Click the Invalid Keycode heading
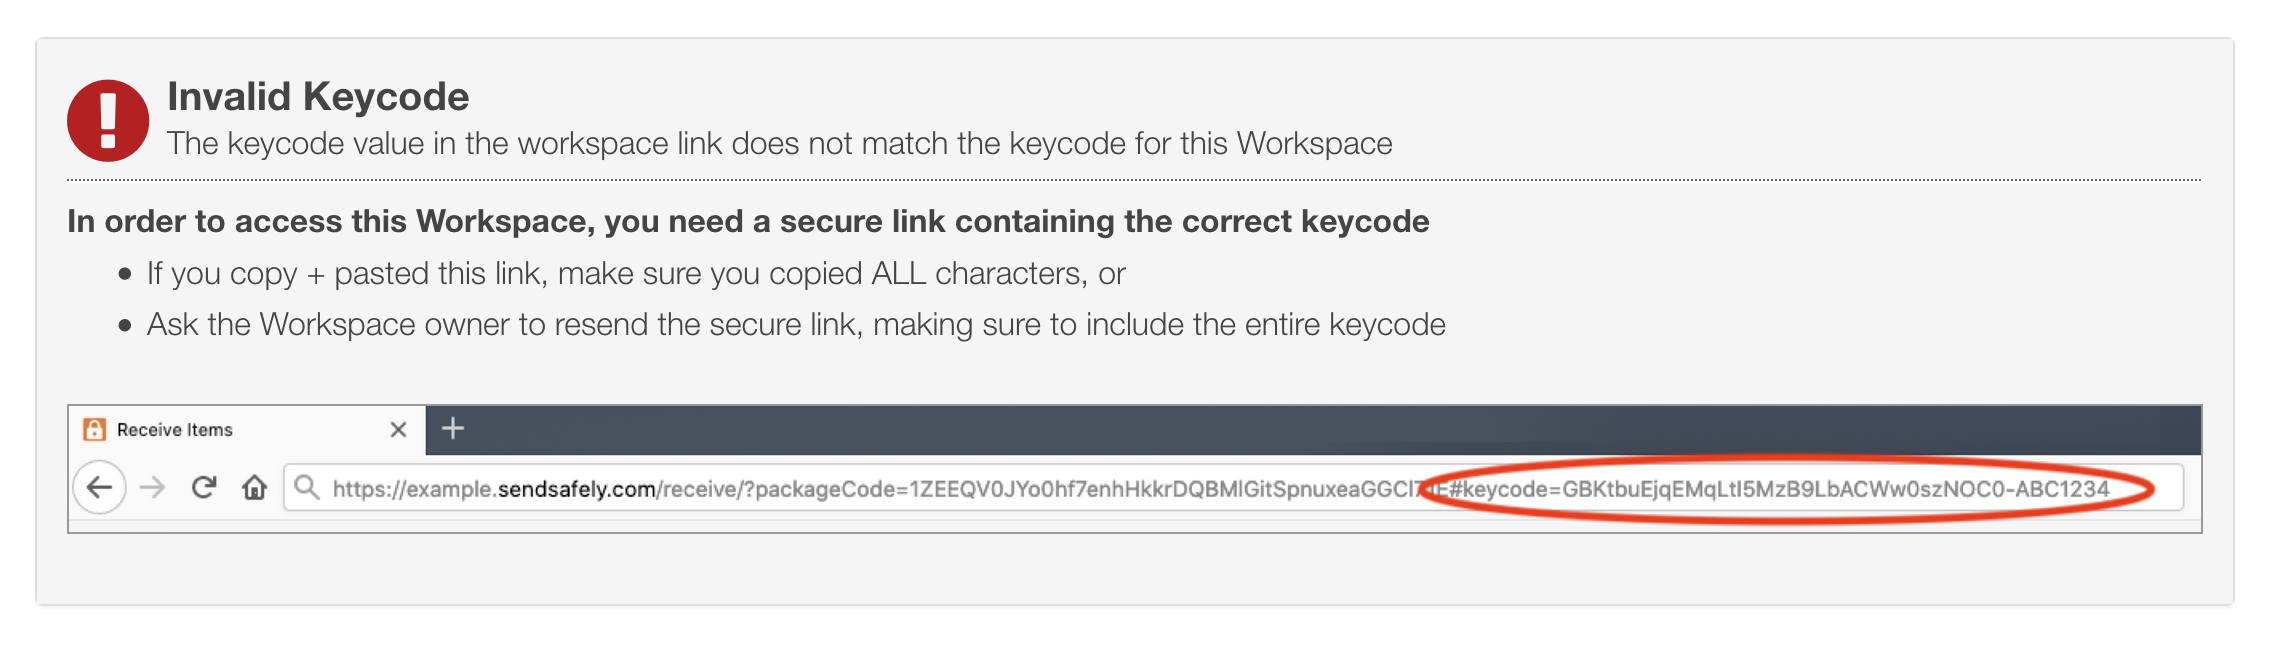 (318, 96)
